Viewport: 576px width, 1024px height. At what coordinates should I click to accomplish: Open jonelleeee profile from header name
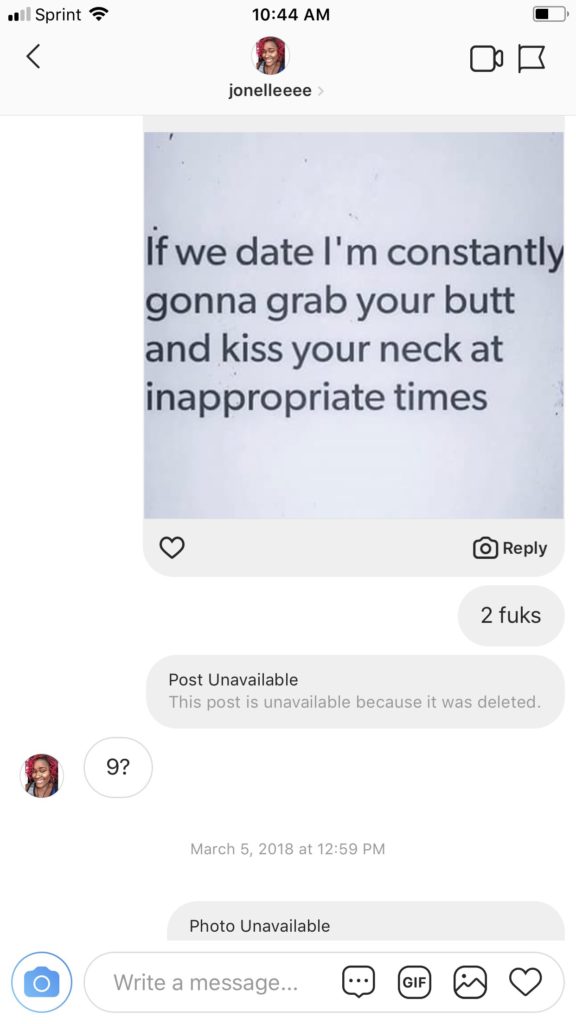pyautogui.click(x=270, y=91)
